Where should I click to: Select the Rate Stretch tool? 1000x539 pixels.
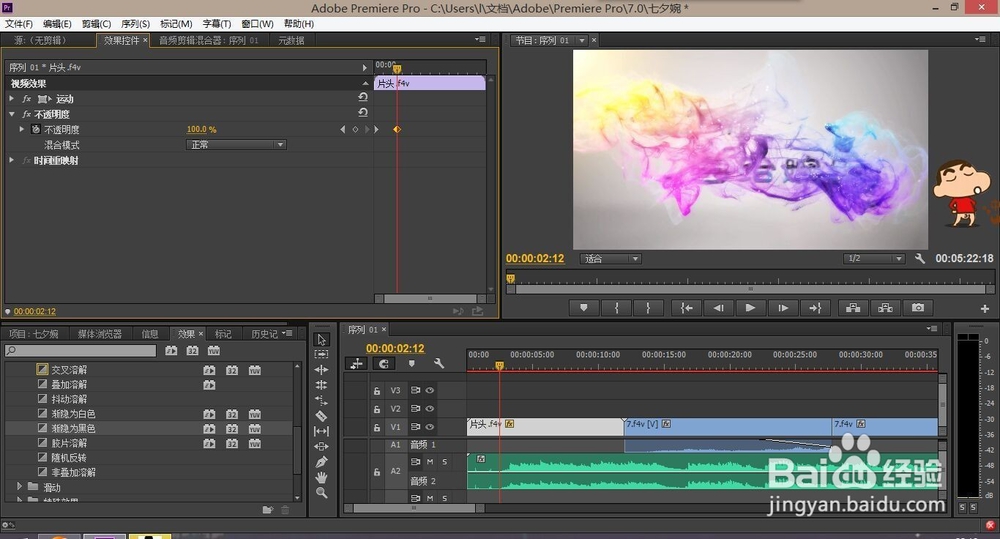tap(321, 401)
